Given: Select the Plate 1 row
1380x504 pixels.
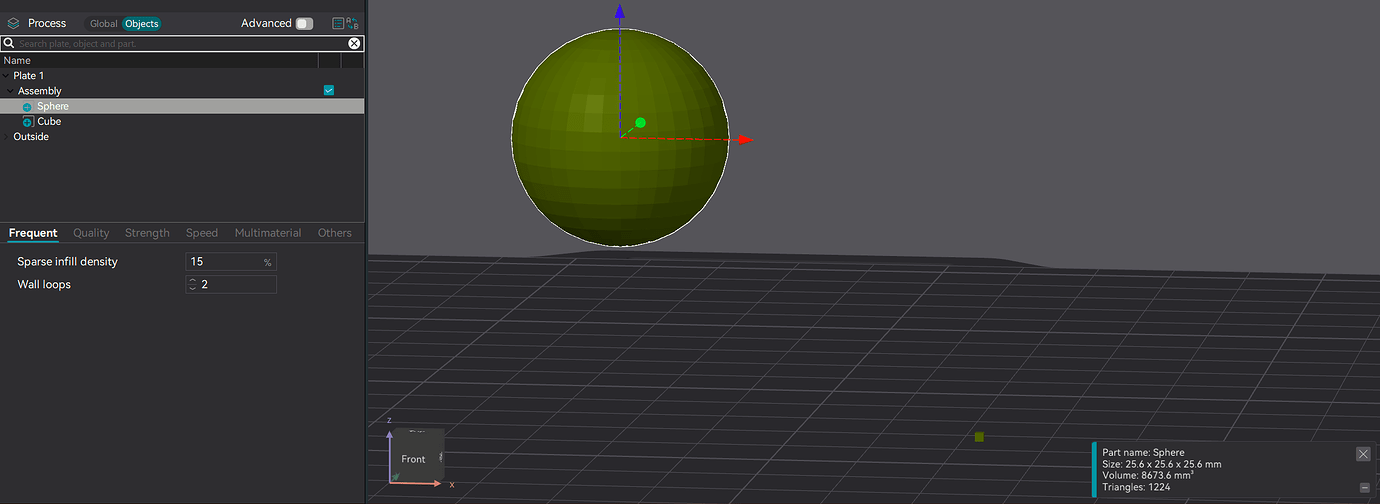Looking at the screenshot, I should [182, 76].
